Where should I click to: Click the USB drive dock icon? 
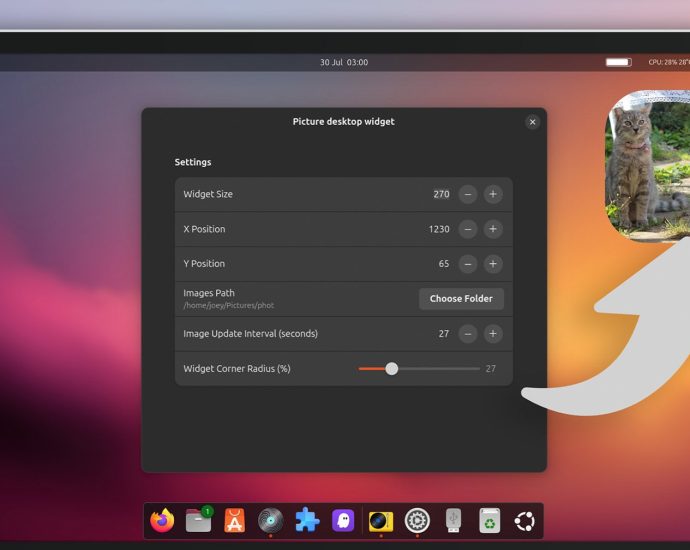click(453, 521)
